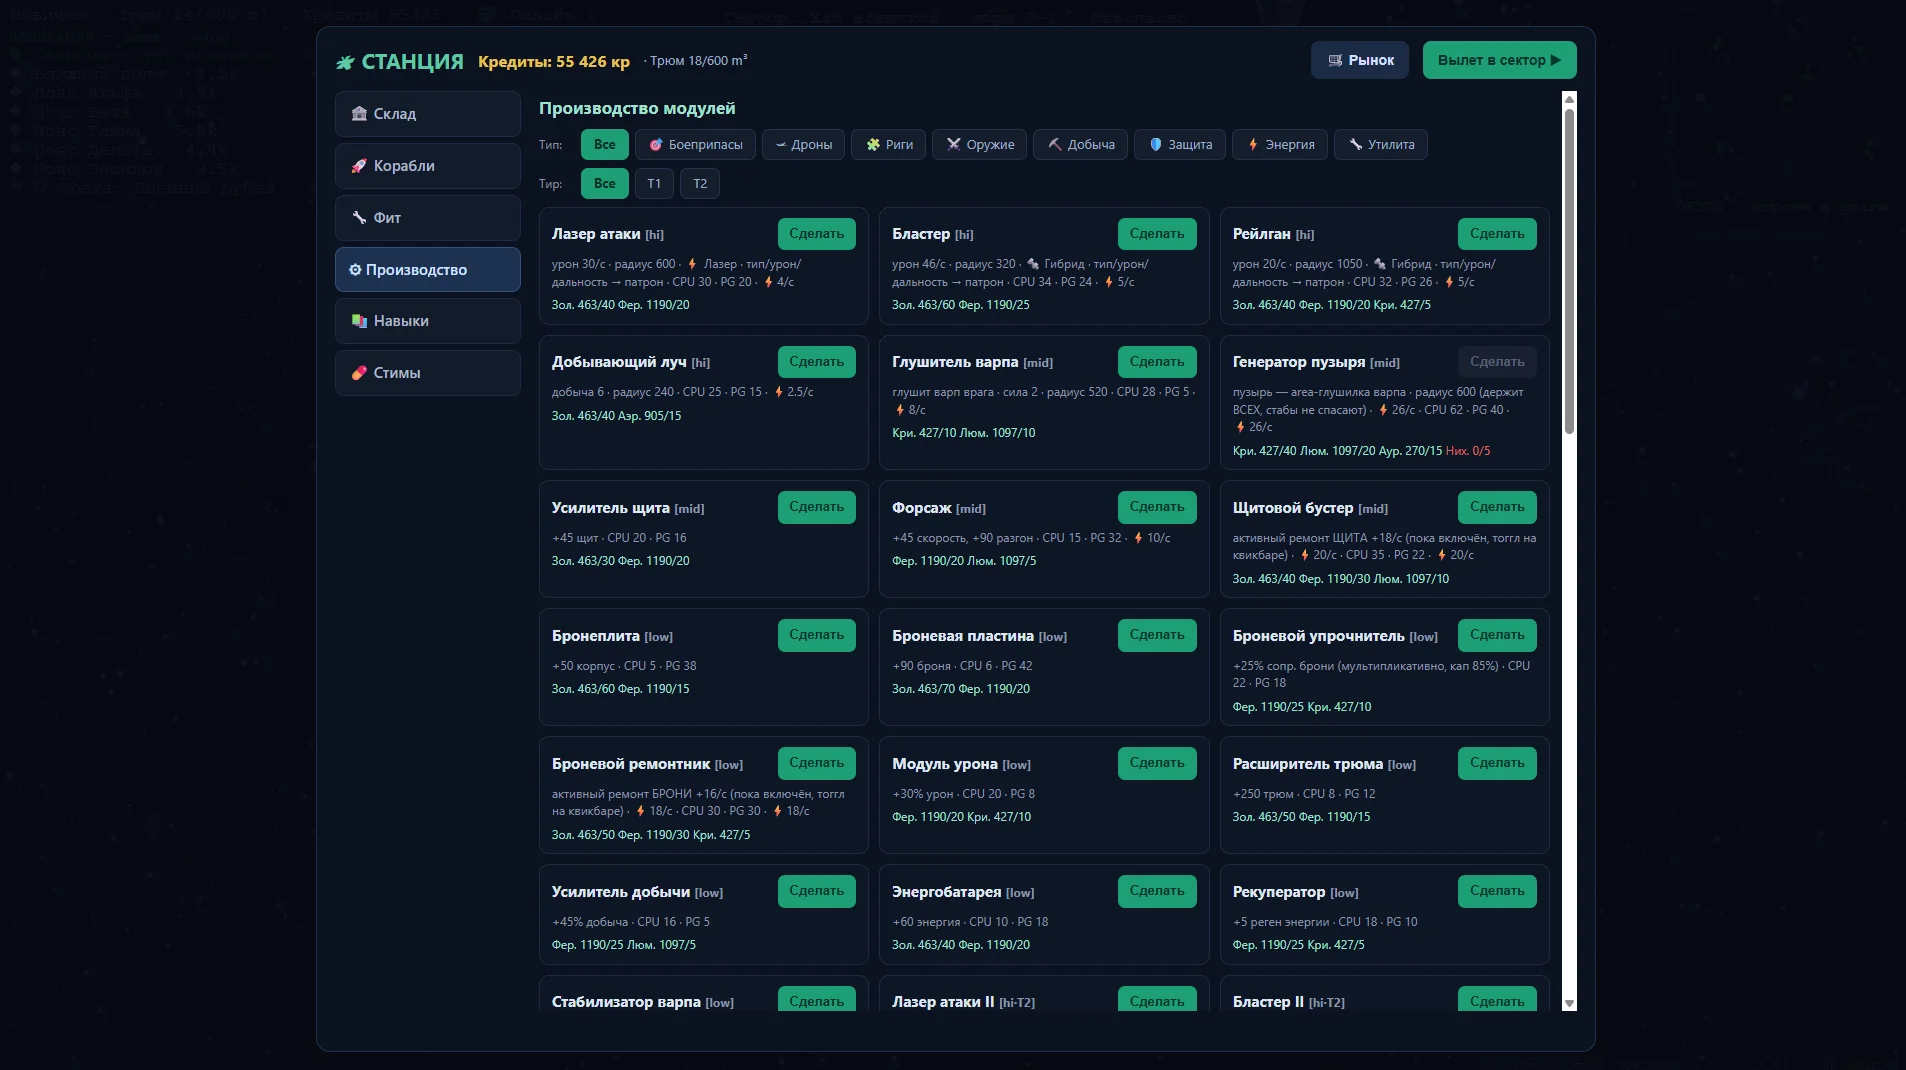
Task: Filter modules by Энергия energy type
Action: pyautogui.click(x=1280, y=145)
